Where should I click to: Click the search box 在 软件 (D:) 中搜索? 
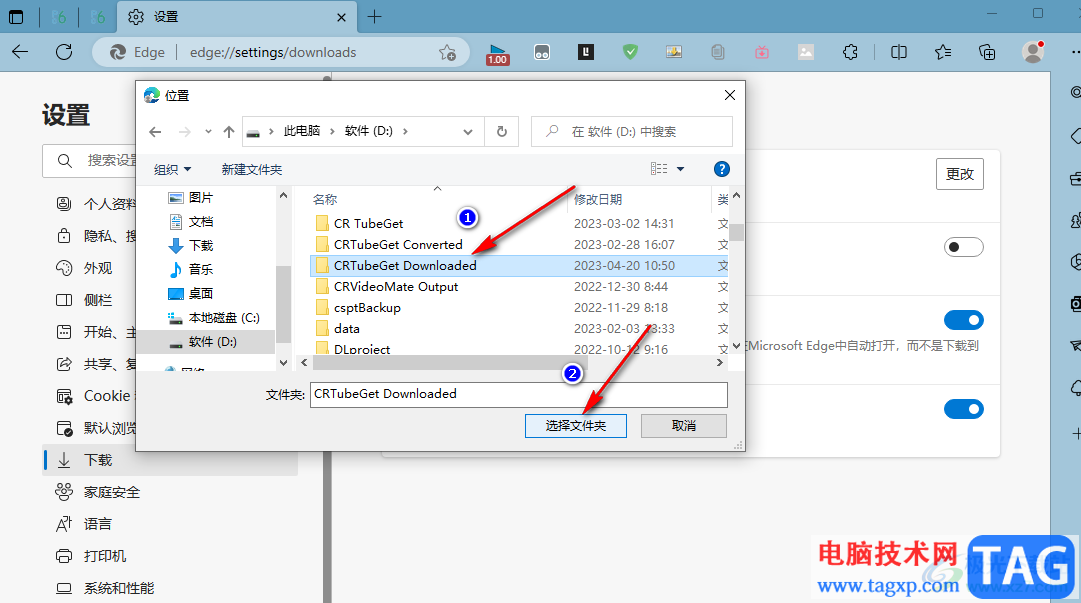(632, 132)
